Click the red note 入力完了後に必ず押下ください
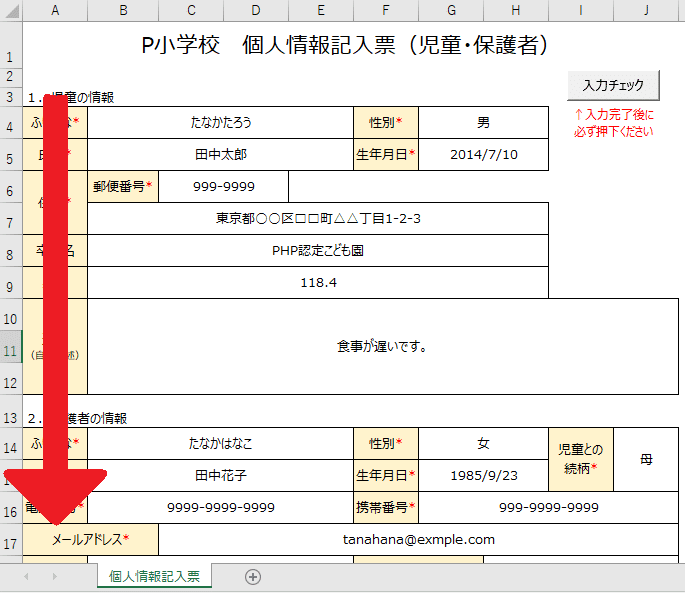This screenshot has width=685, height=593. click(613, 123)
